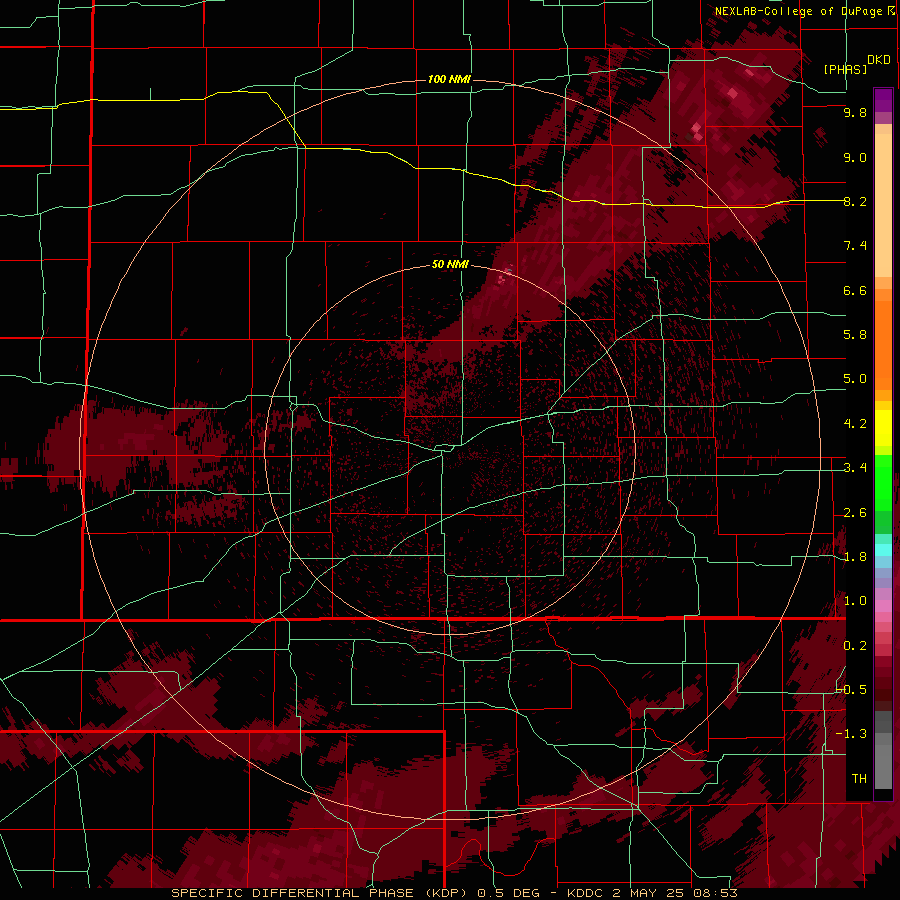Click the TH label on the color scale
900x900 pixels.
[x=859, y=779]
